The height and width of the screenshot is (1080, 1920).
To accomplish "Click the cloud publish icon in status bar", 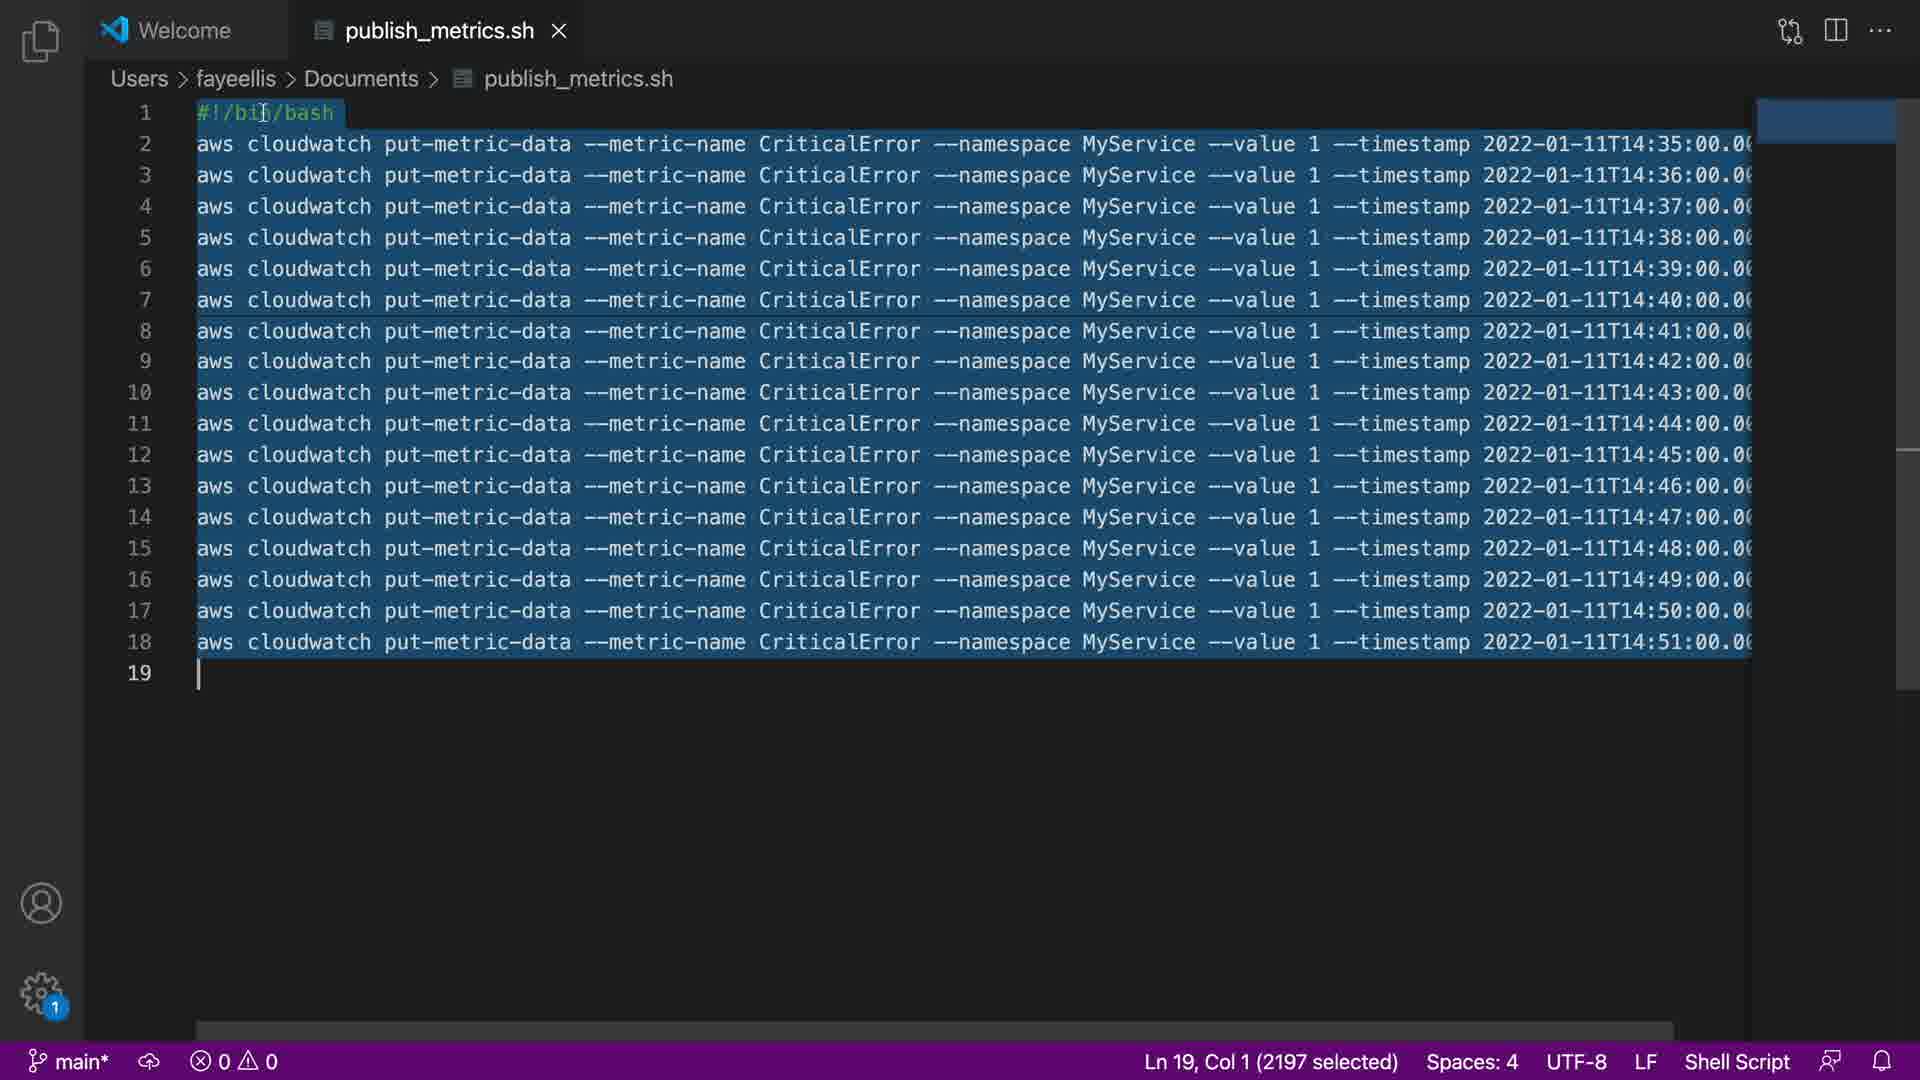I will [x=149, y=1061].
